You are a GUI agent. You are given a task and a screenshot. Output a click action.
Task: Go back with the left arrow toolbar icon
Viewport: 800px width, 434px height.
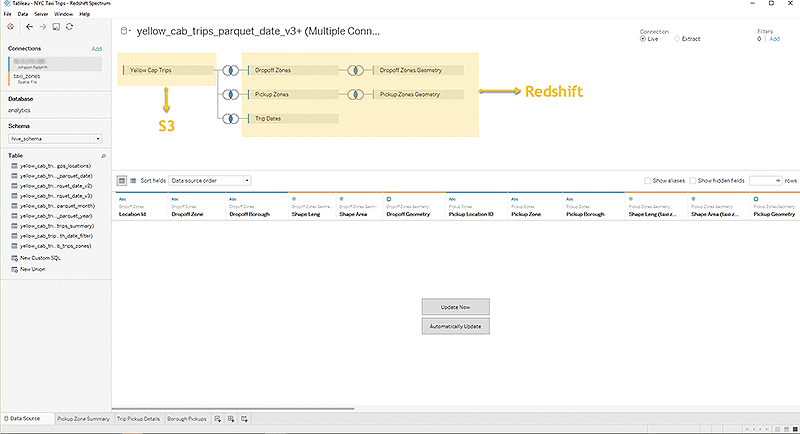(x=29, y=27)
